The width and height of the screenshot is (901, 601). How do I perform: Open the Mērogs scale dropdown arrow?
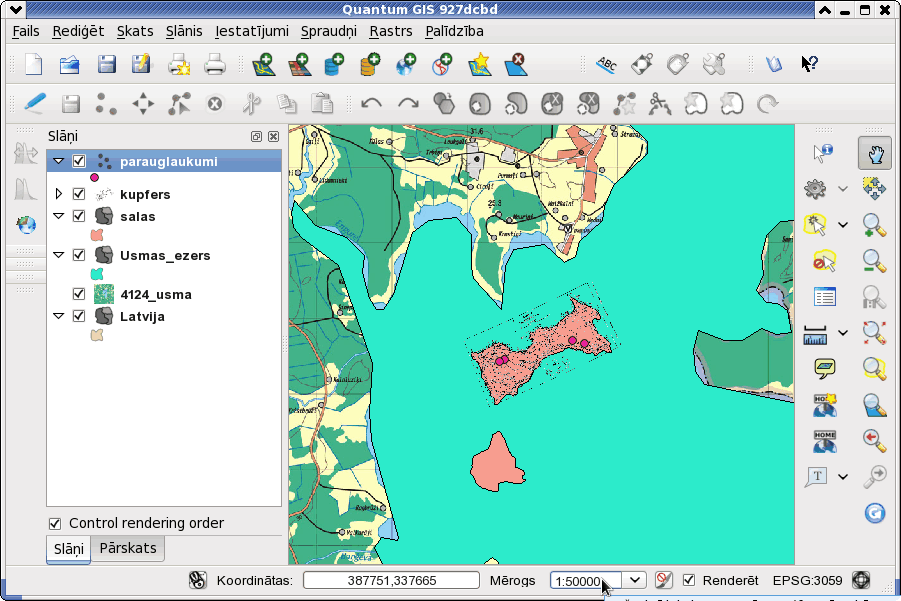point(634,580)
